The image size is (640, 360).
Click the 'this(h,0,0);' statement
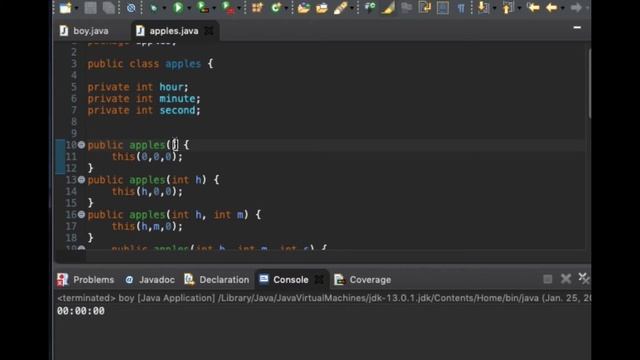(147, 191)
